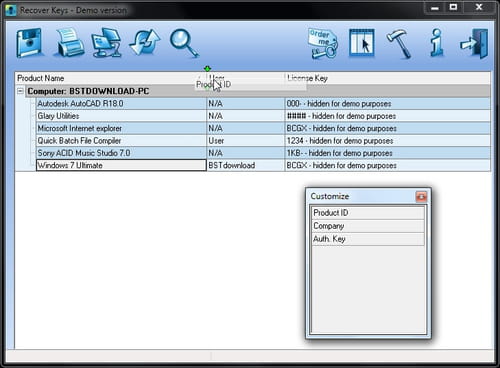Click the '000-' license key for AutoCAD
This screenshot has width=500, height=368.
click(388, 104)
